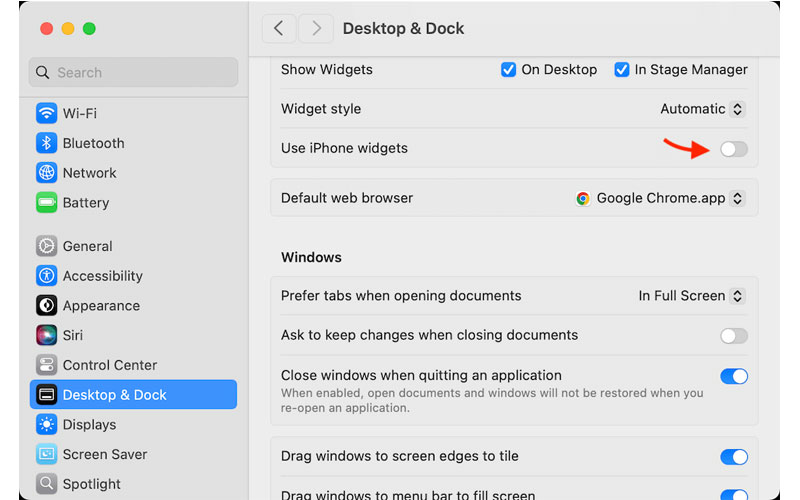
Task: Click the Spotlight magnifier icon
Action: coord(46,483)
